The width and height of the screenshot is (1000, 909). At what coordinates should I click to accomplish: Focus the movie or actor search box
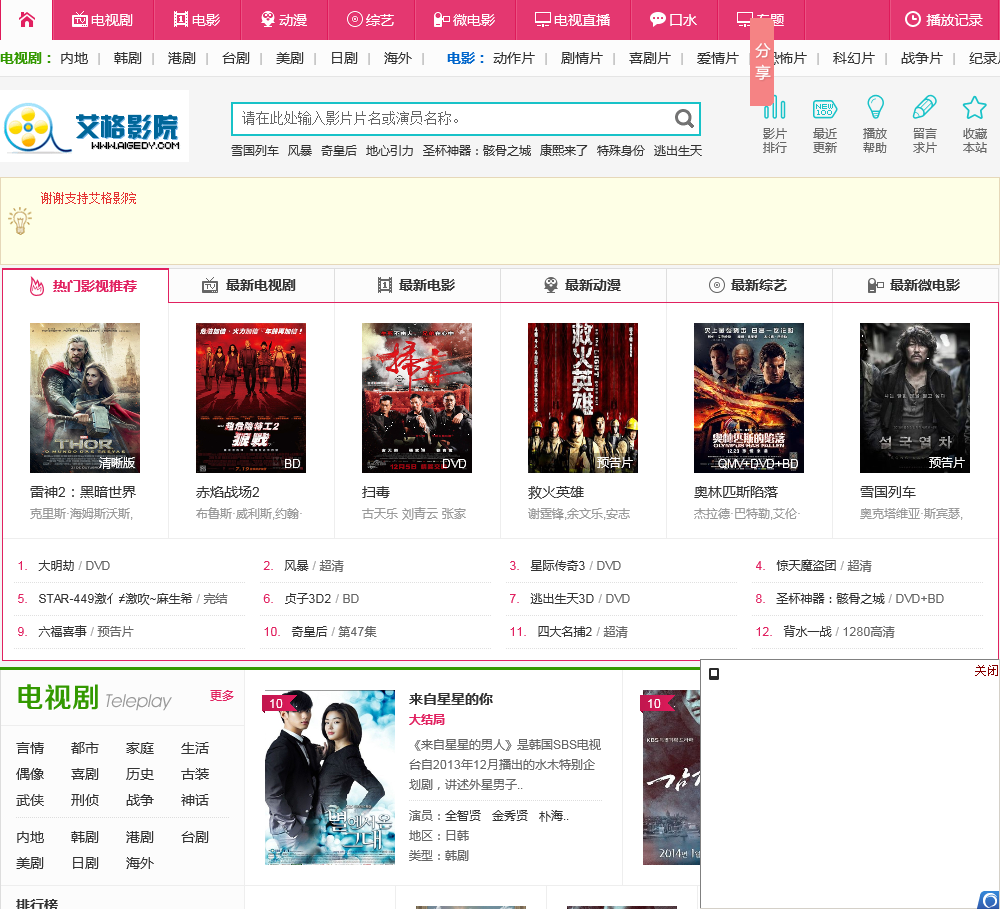(x=453, y=119)
